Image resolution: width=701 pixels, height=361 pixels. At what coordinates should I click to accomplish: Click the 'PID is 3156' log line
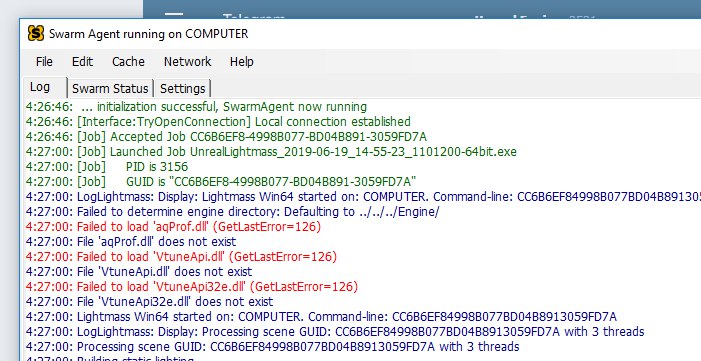[x=107, y=167]
